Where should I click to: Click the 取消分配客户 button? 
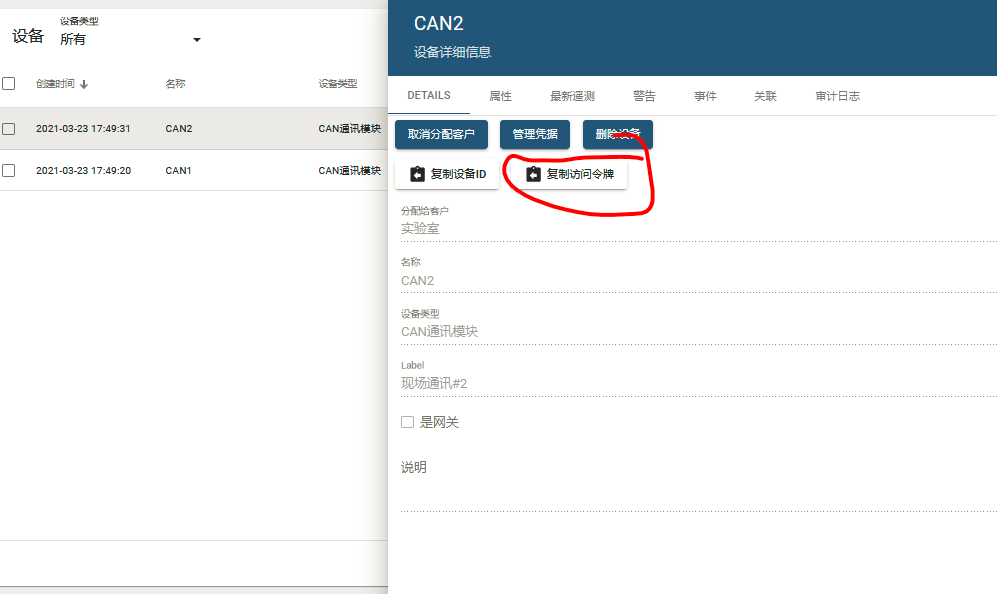click(441, 134)
